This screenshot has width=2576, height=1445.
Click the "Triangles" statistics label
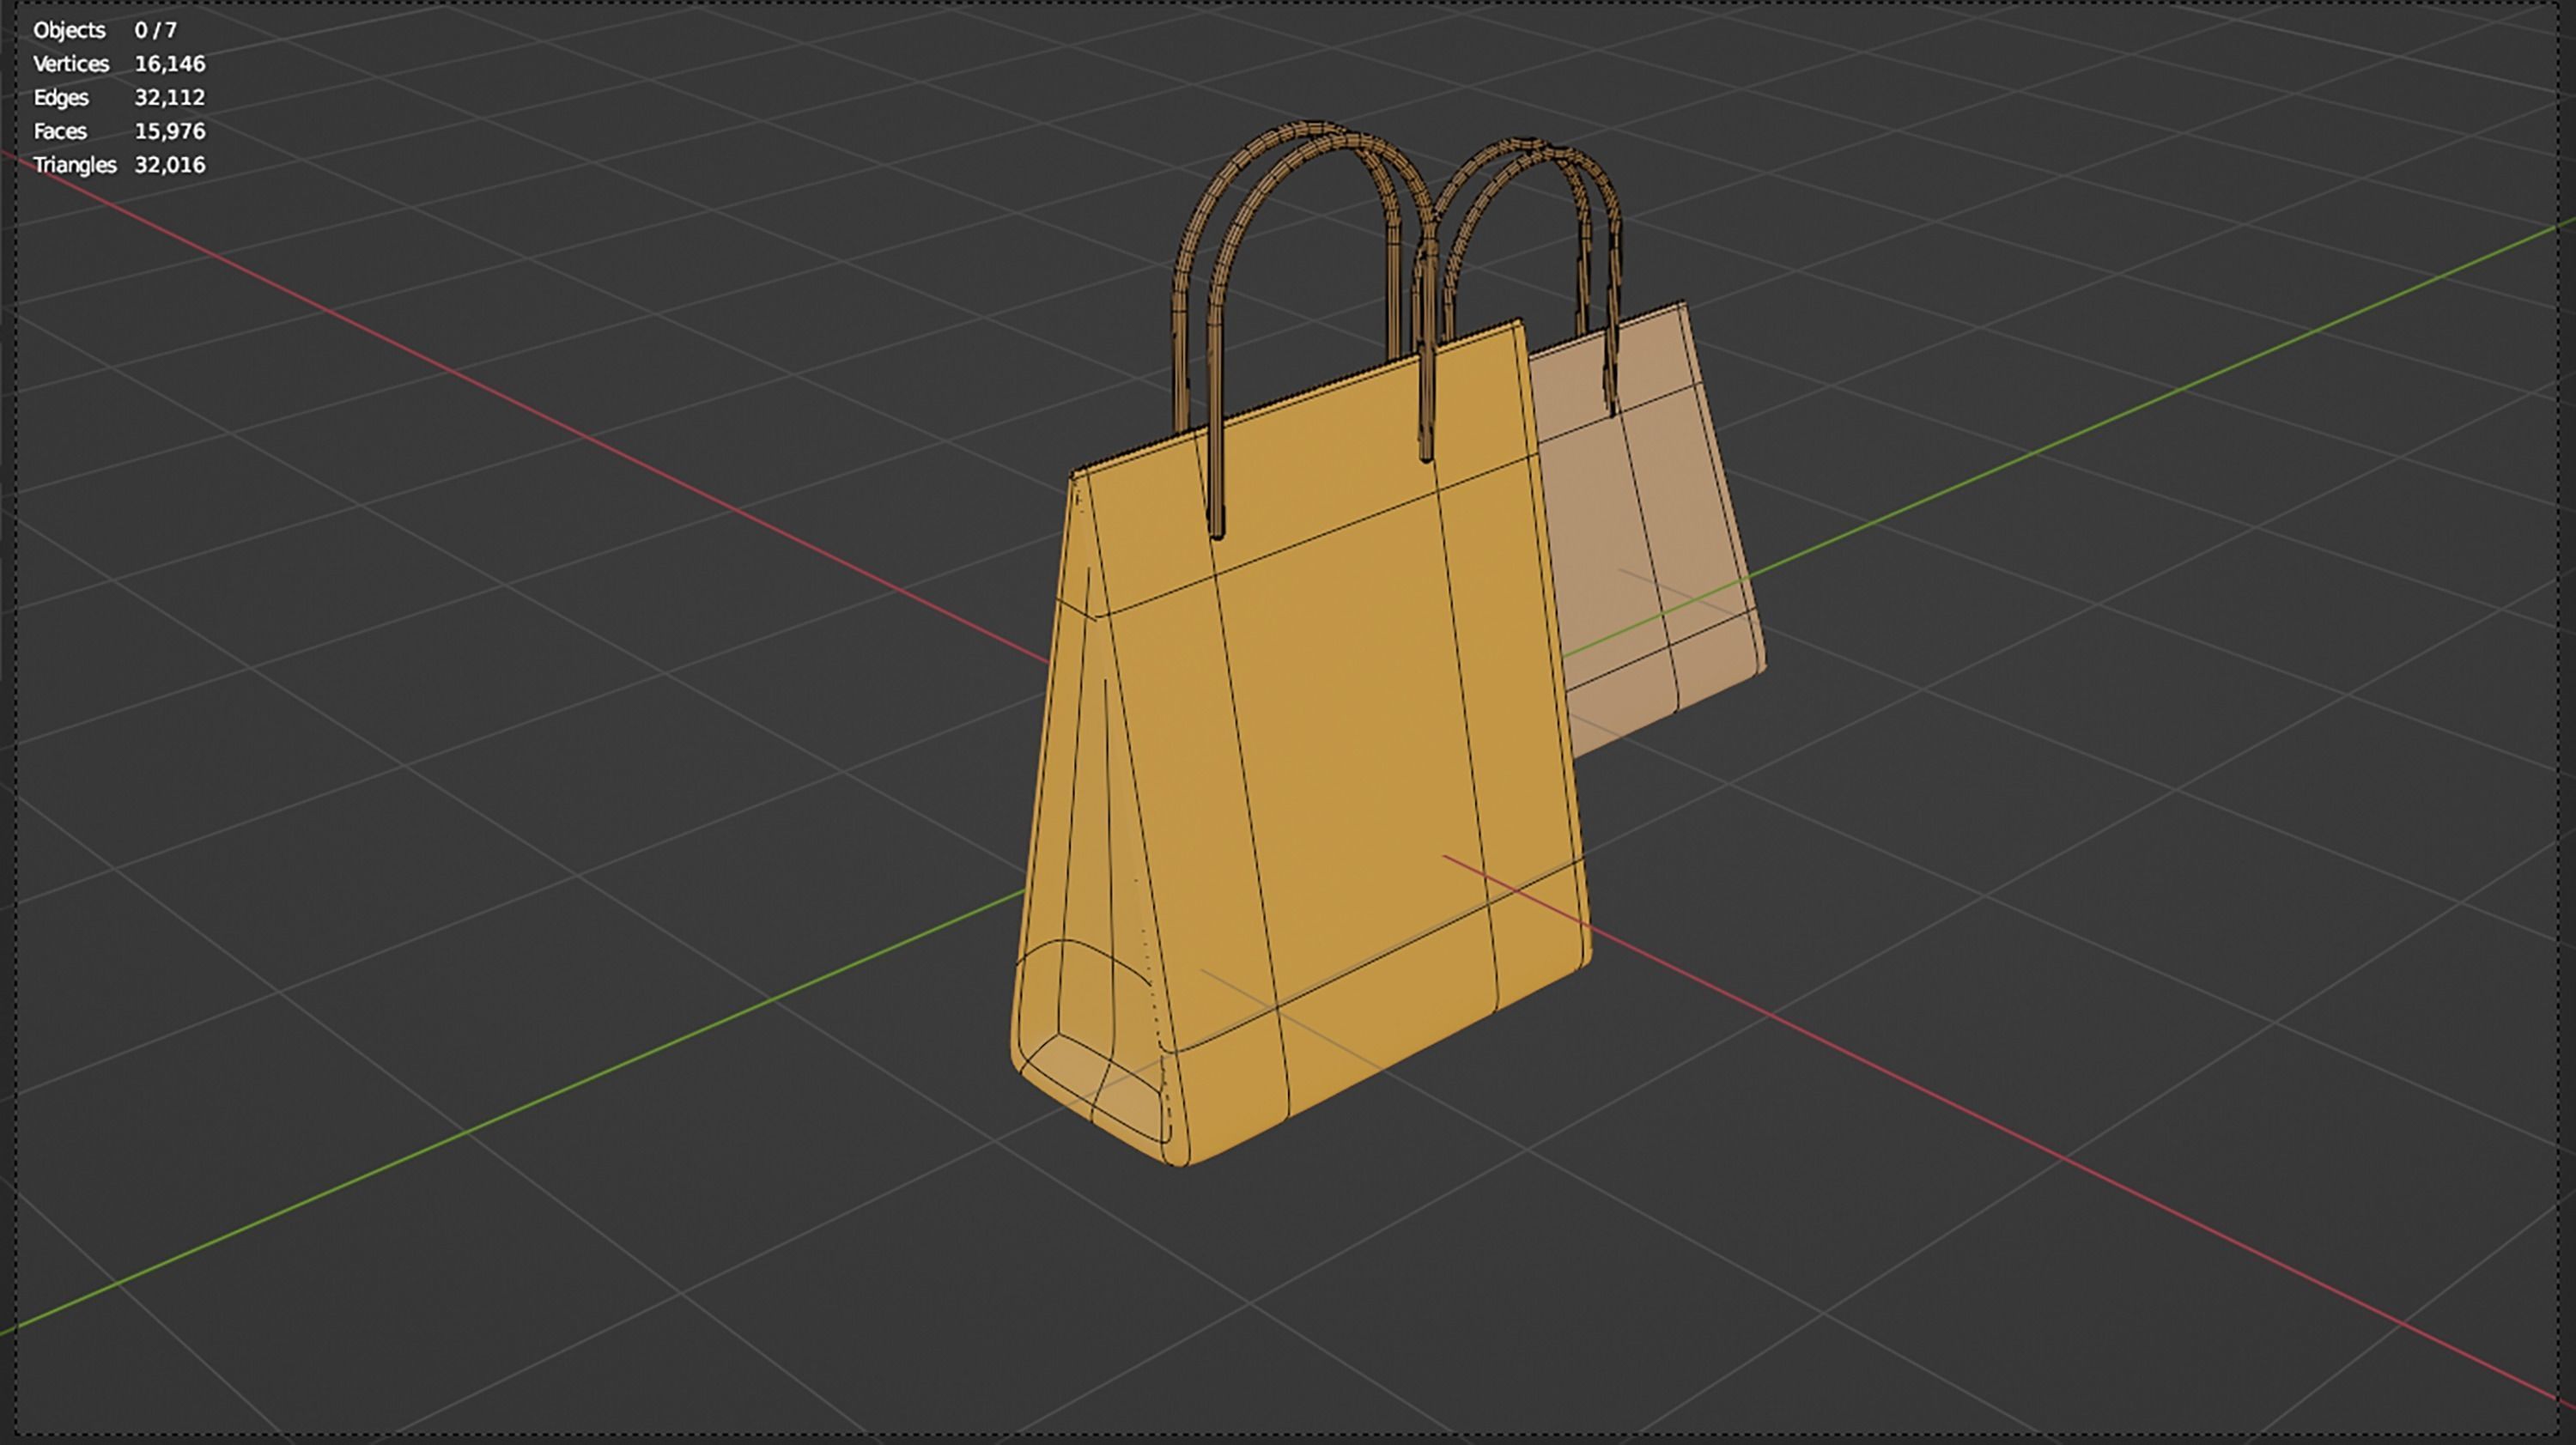[x=75, y=165]
